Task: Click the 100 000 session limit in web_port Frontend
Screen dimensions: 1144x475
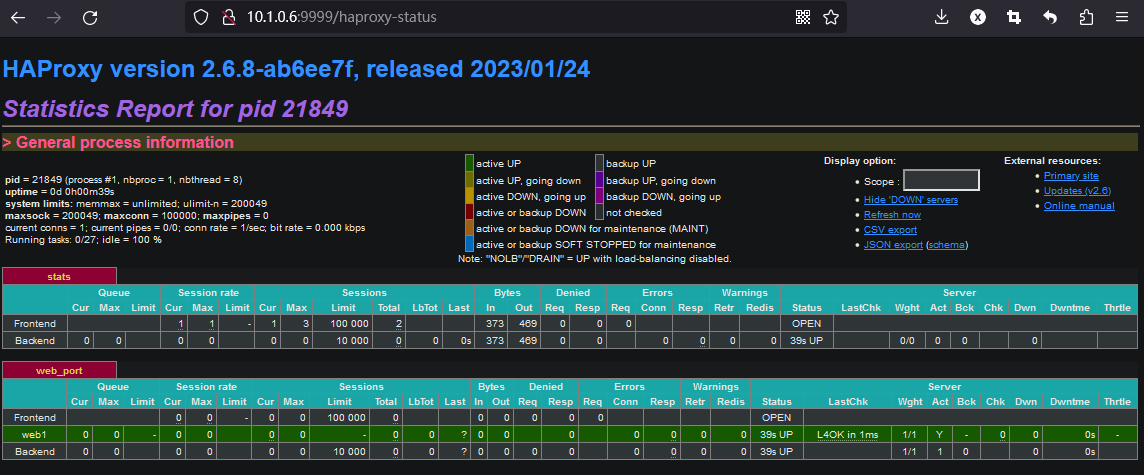Action: pyautogui.click(x=347, y=418)
